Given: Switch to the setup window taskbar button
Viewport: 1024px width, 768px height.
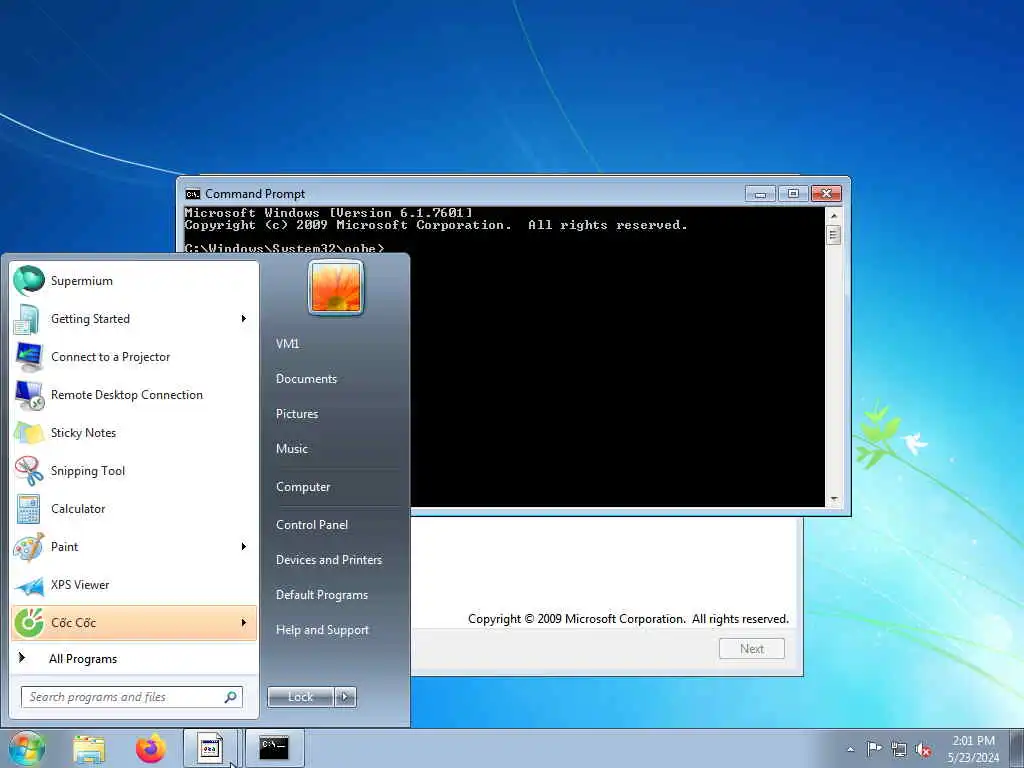Looking at the screenshot, I should click(210, 748).
